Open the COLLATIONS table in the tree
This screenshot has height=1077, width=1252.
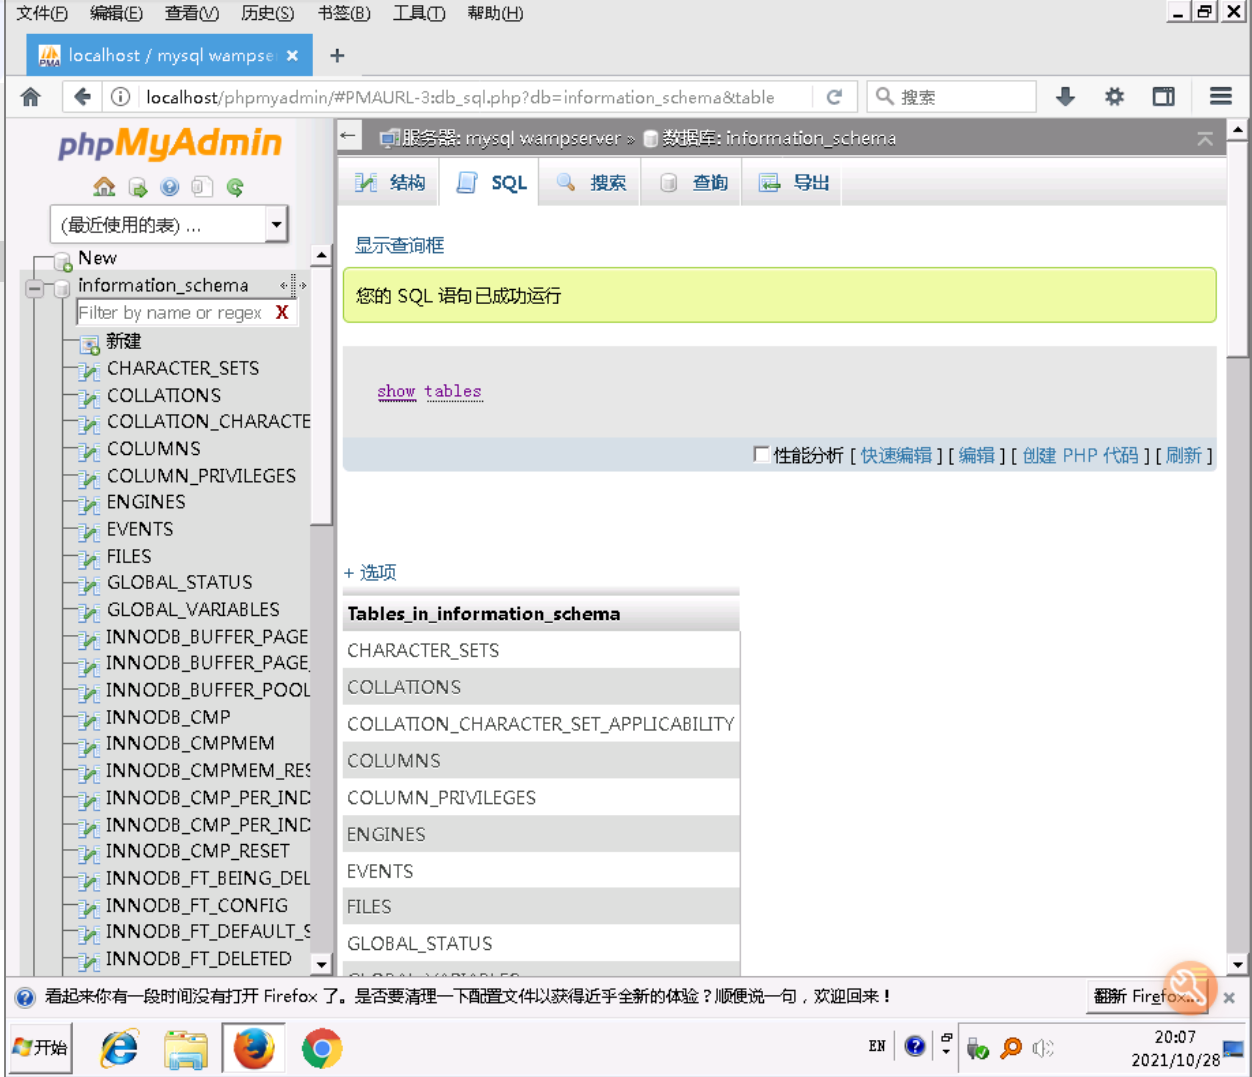pyautogui.click(x=164, y=396)
